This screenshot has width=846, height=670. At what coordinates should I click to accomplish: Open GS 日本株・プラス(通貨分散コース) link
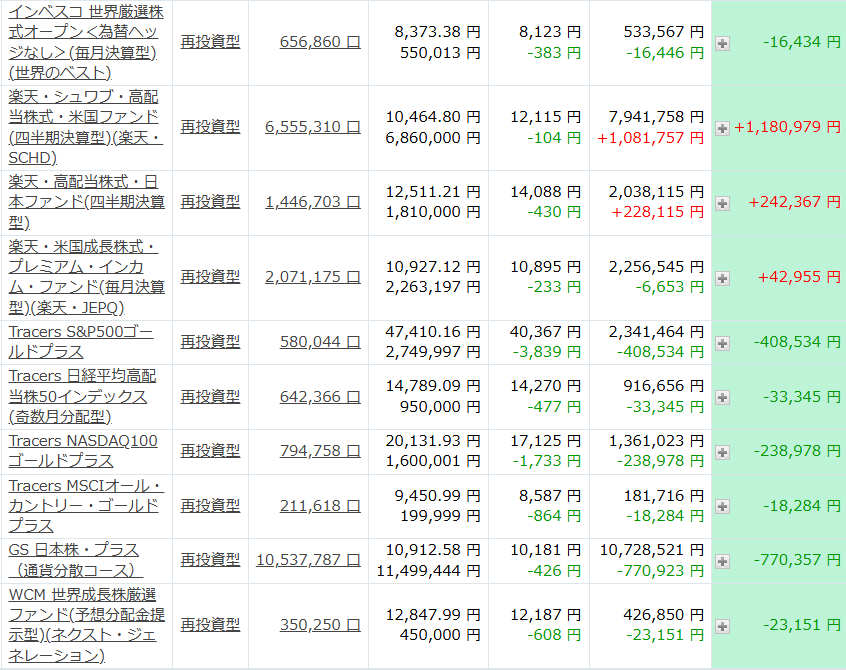pyautogui.click(x=76, y=560)
